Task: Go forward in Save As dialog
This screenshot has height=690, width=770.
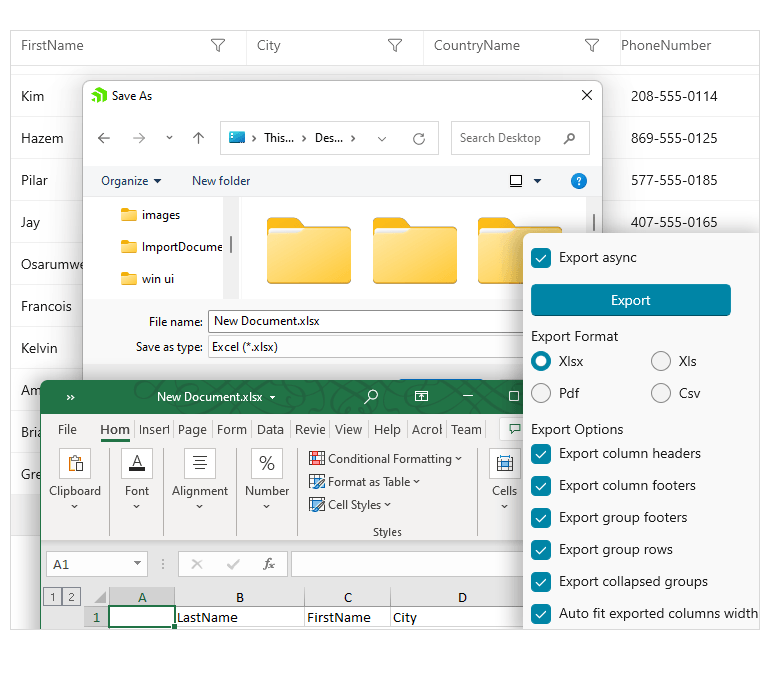Action: coord(139,138)
